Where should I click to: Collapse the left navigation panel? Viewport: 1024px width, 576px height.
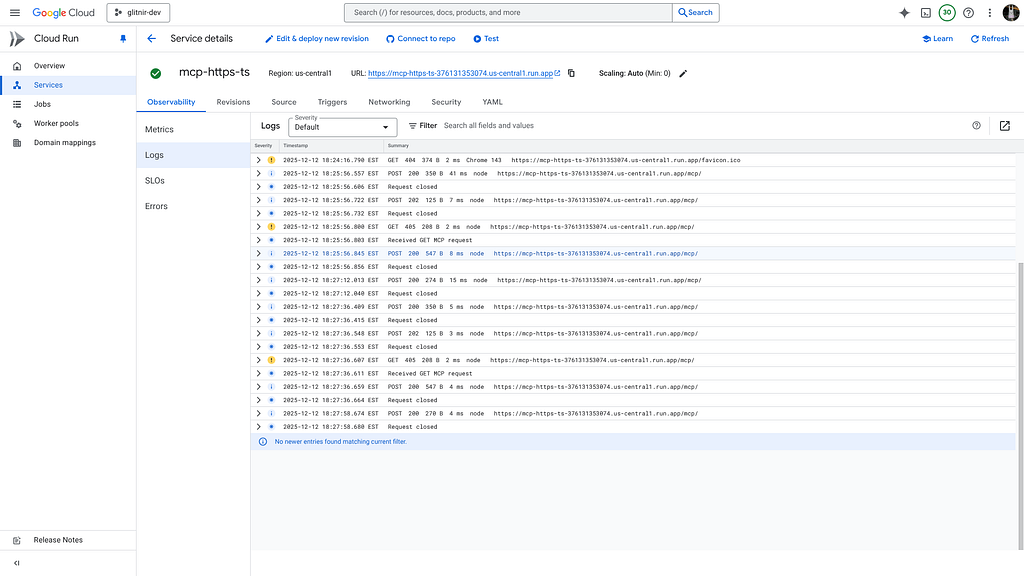[x=17, y=563]
